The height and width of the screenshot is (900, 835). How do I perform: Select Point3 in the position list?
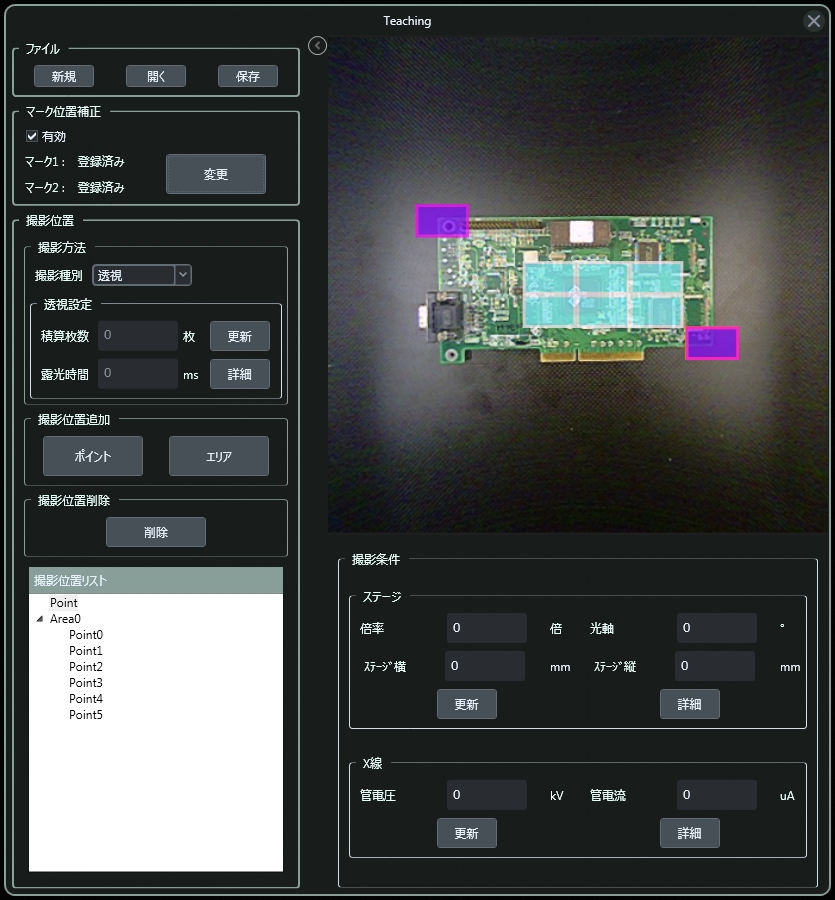(86, 683)
